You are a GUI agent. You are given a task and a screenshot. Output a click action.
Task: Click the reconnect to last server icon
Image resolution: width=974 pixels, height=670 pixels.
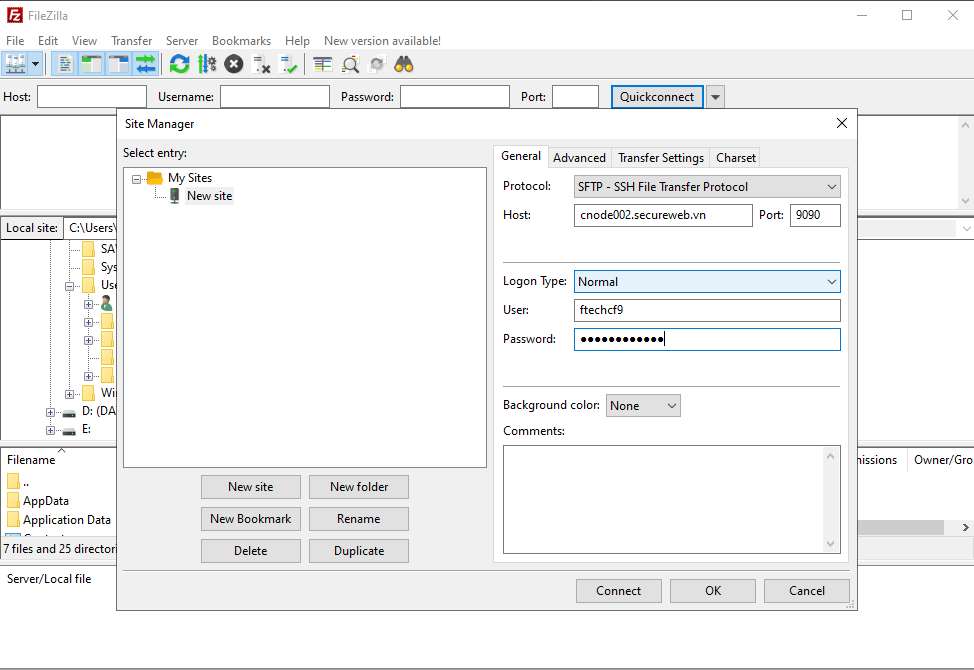click(x=288, y=64)
